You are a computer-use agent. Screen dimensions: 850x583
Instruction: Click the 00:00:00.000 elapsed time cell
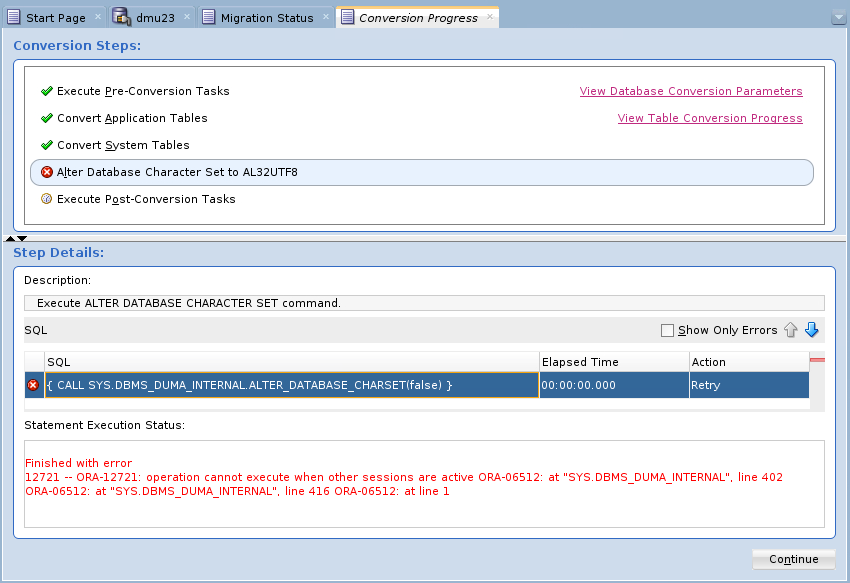614,385
